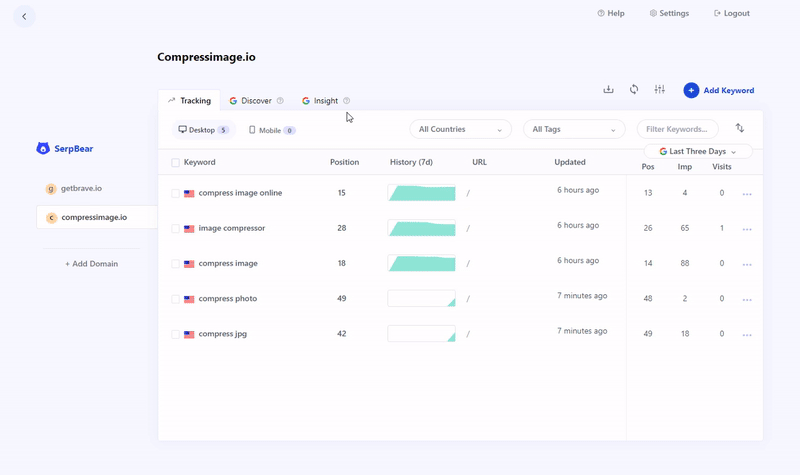The width and height of the screenshot is (800, 475).
Task: Click the refresh keywords icon
Action: tap(634, 90)
